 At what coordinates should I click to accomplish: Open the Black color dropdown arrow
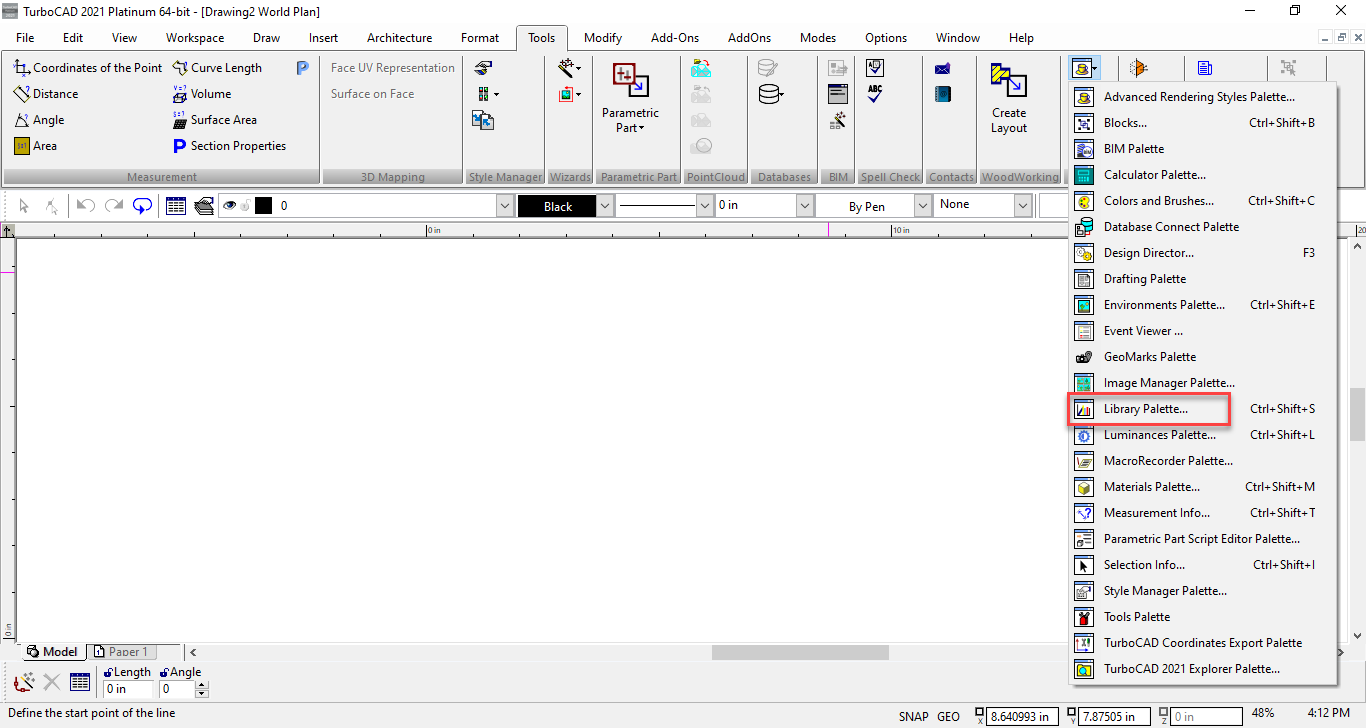tap(605, 206)
